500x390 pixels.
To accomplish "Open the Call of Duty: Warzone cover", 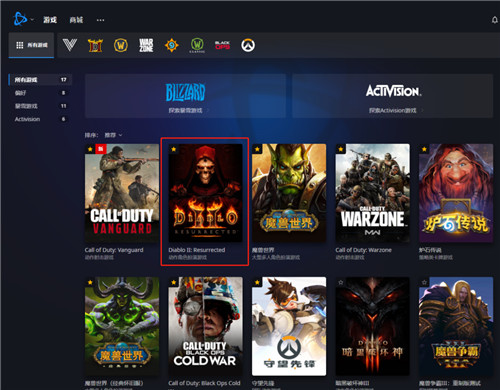I will [372, 193].
